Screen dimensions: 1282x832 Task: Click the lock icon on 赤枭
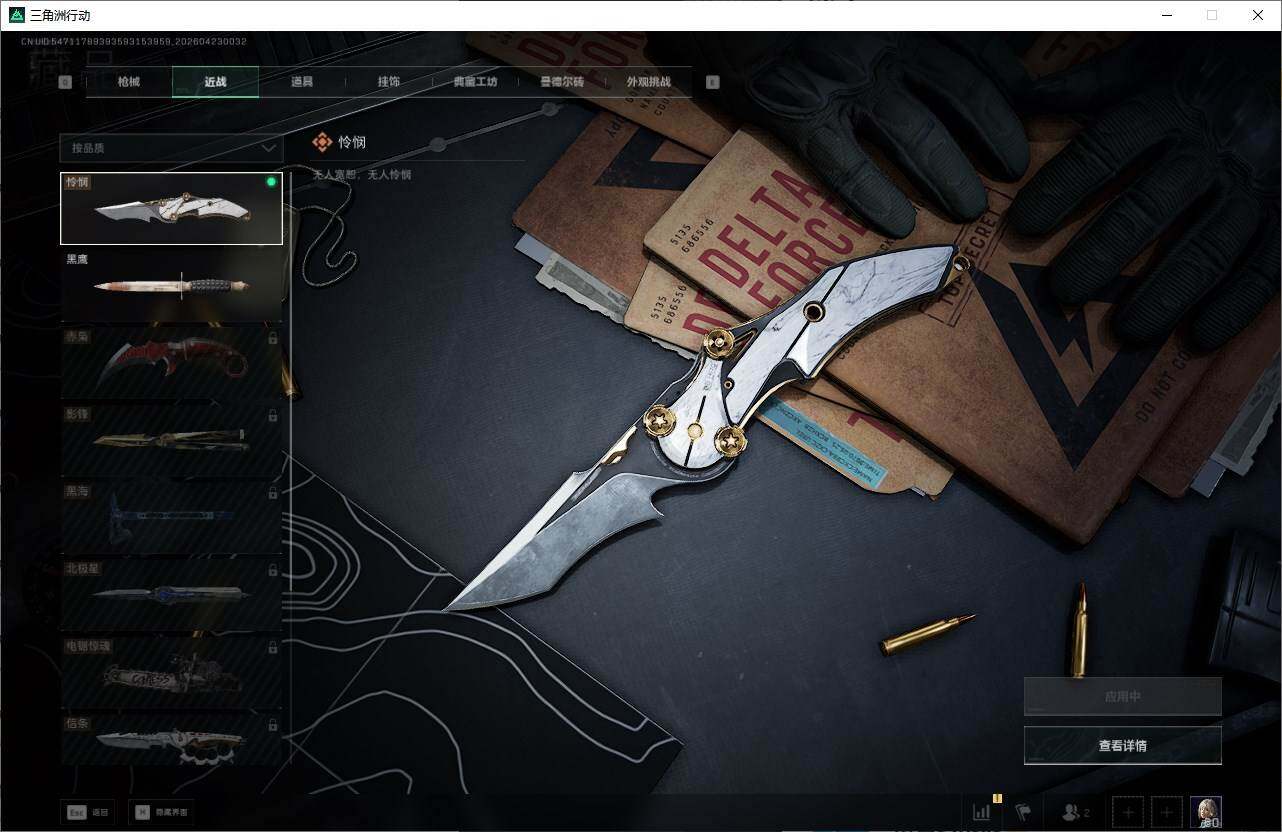coord(273,338)
